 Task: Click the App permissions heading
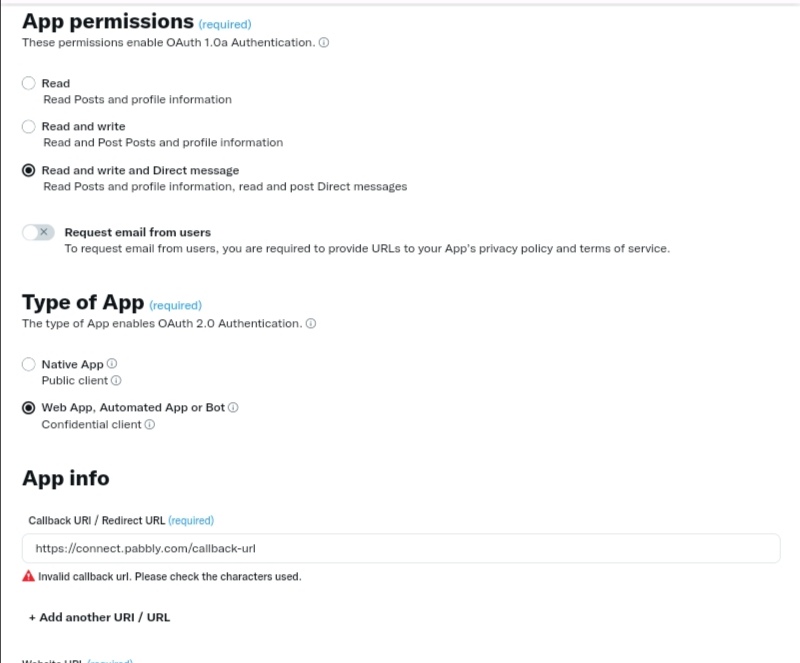tap(108, 21)
